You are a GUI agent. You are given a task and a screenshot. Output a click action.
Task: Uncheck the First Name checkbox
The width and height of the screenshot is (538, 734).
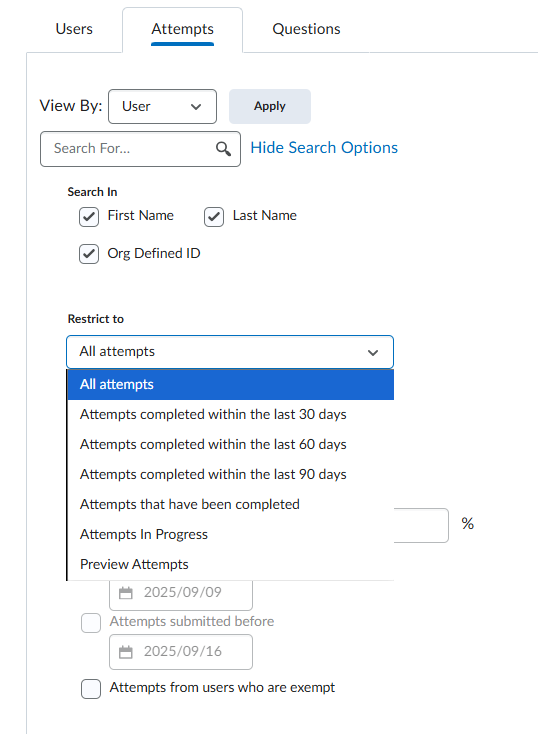tap(89, 217)
